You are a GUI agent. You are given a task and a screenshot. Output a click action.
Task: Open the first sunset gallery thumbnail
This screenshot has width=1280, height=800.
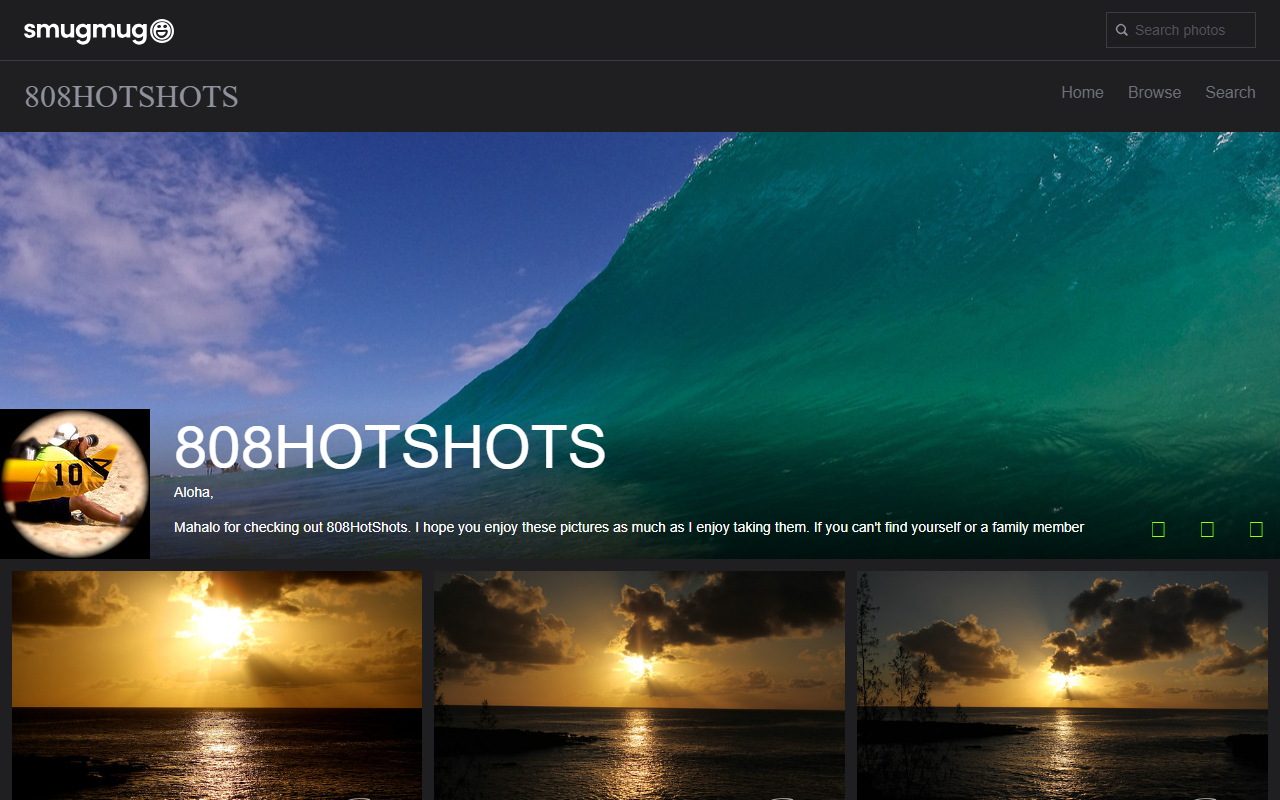(x=217, y=685)
